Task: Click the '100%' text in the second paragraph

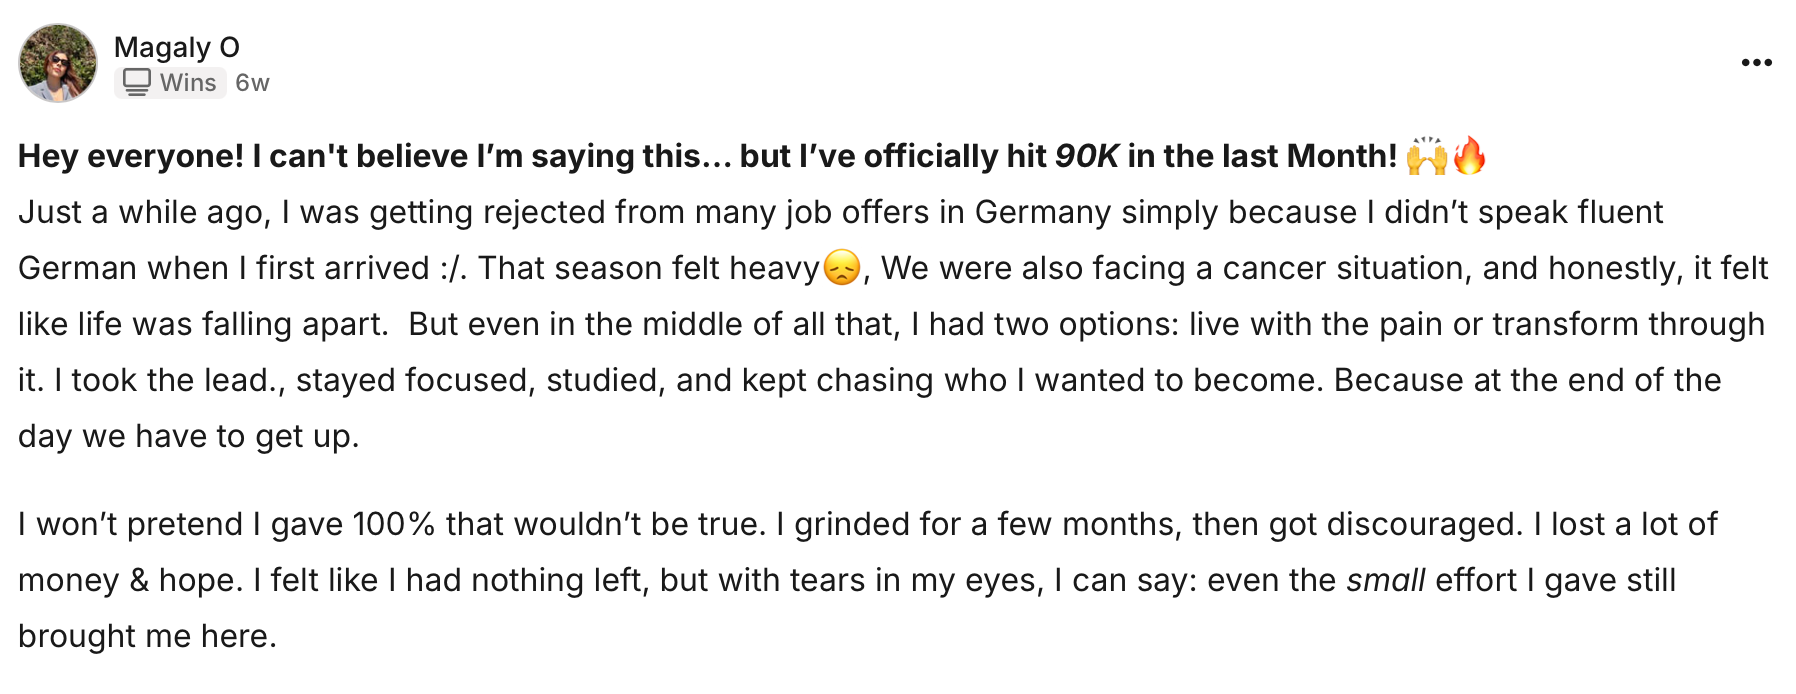Action: 394,524
